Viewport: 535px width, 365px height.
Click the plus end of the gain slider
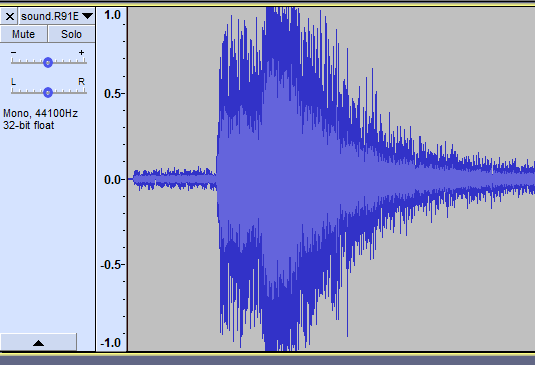click(81, 52)
